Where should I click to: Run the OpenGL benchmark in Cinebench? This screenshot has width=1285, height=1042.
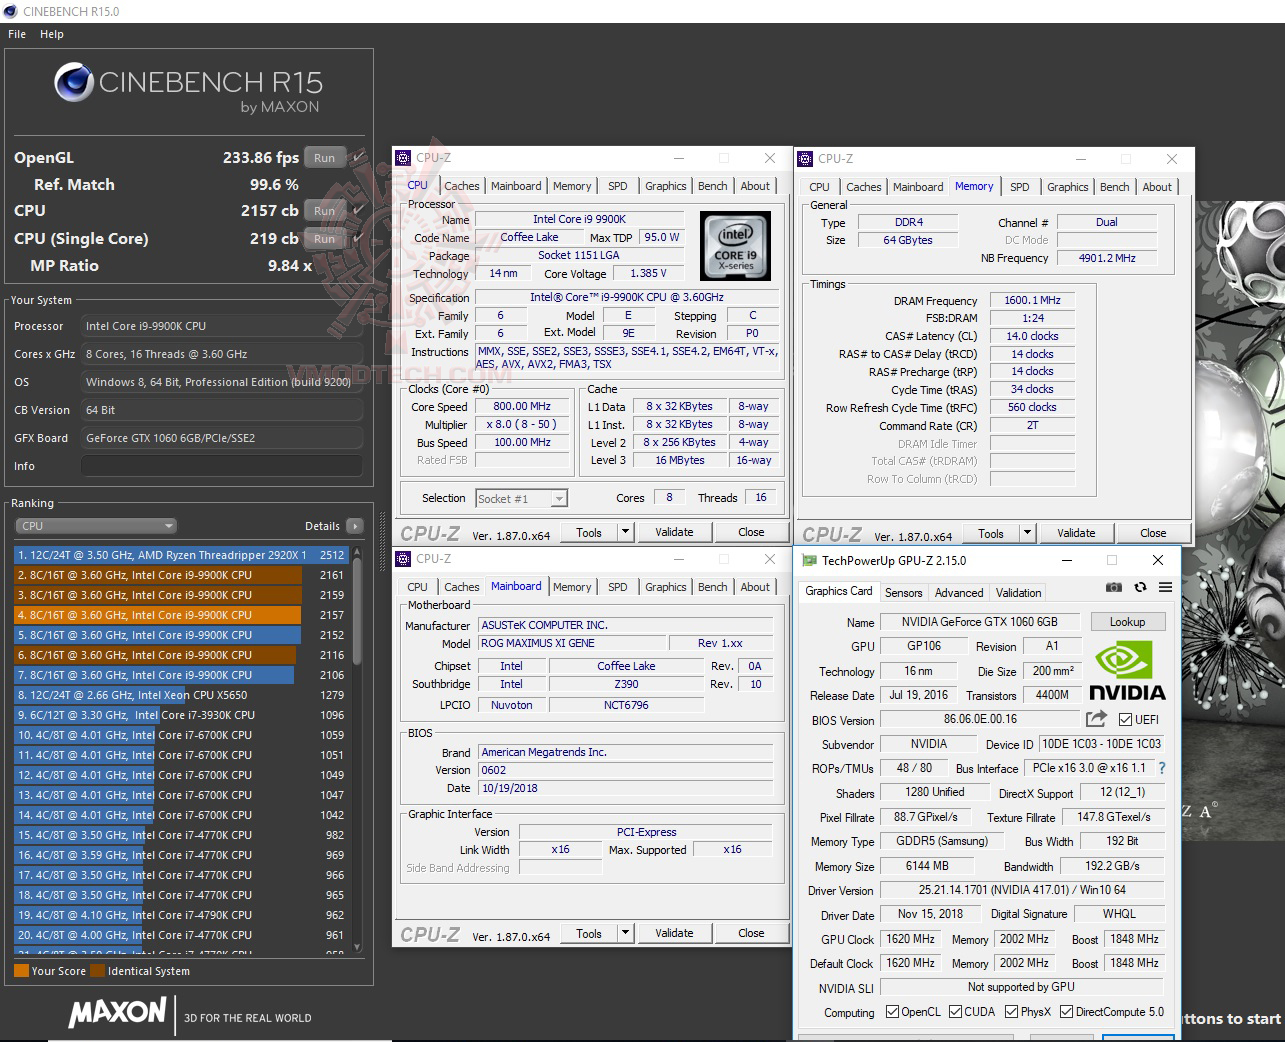tap(324, 157)
